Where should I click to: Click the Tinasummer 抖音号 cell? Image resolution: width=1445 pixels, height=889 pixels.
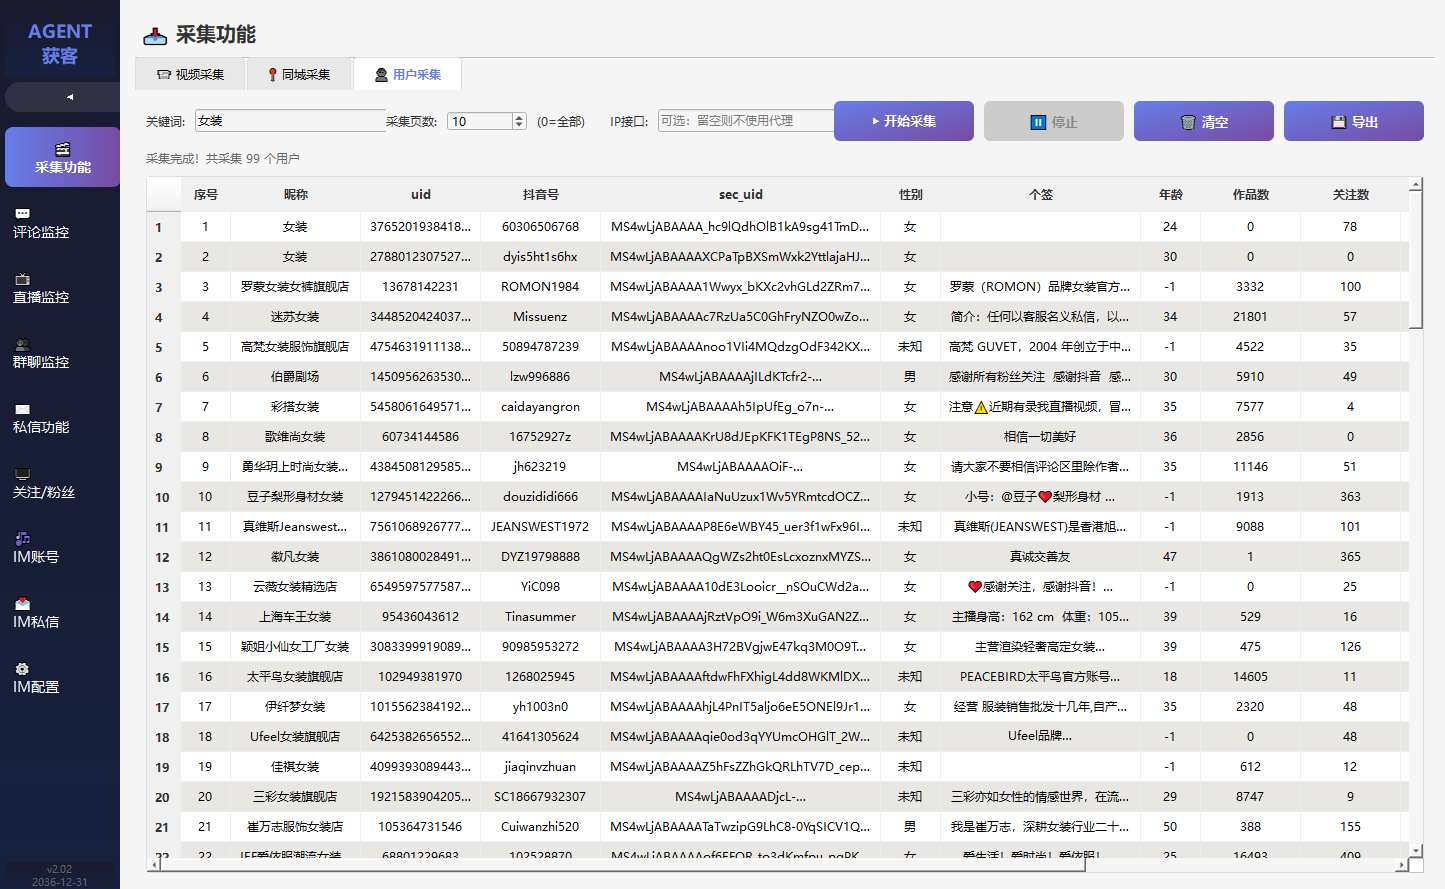point(541,617)
